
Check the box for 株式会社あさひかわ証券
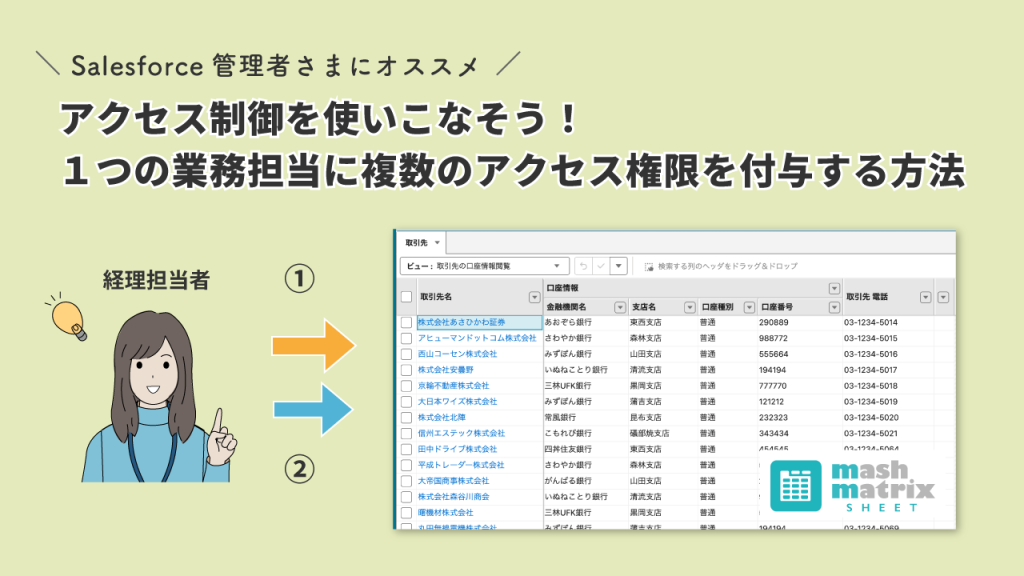click(406, 323)
